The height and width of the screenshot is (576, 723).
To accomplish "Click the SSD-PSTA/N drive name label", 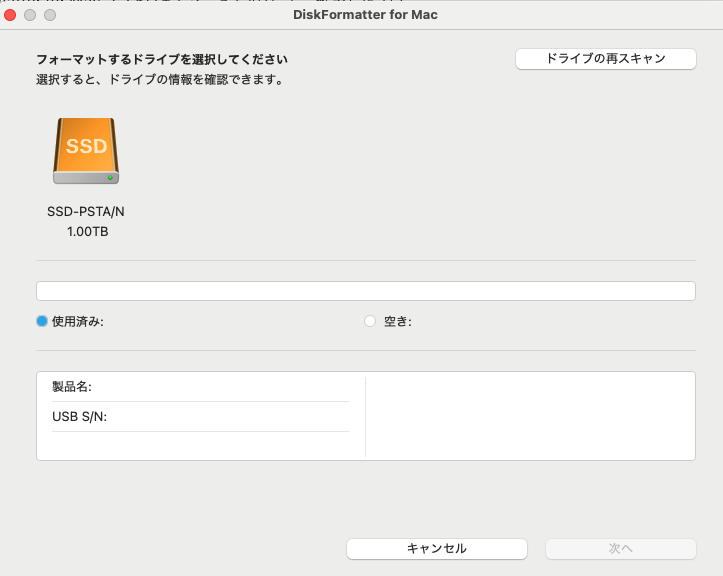I will [86, 212].
